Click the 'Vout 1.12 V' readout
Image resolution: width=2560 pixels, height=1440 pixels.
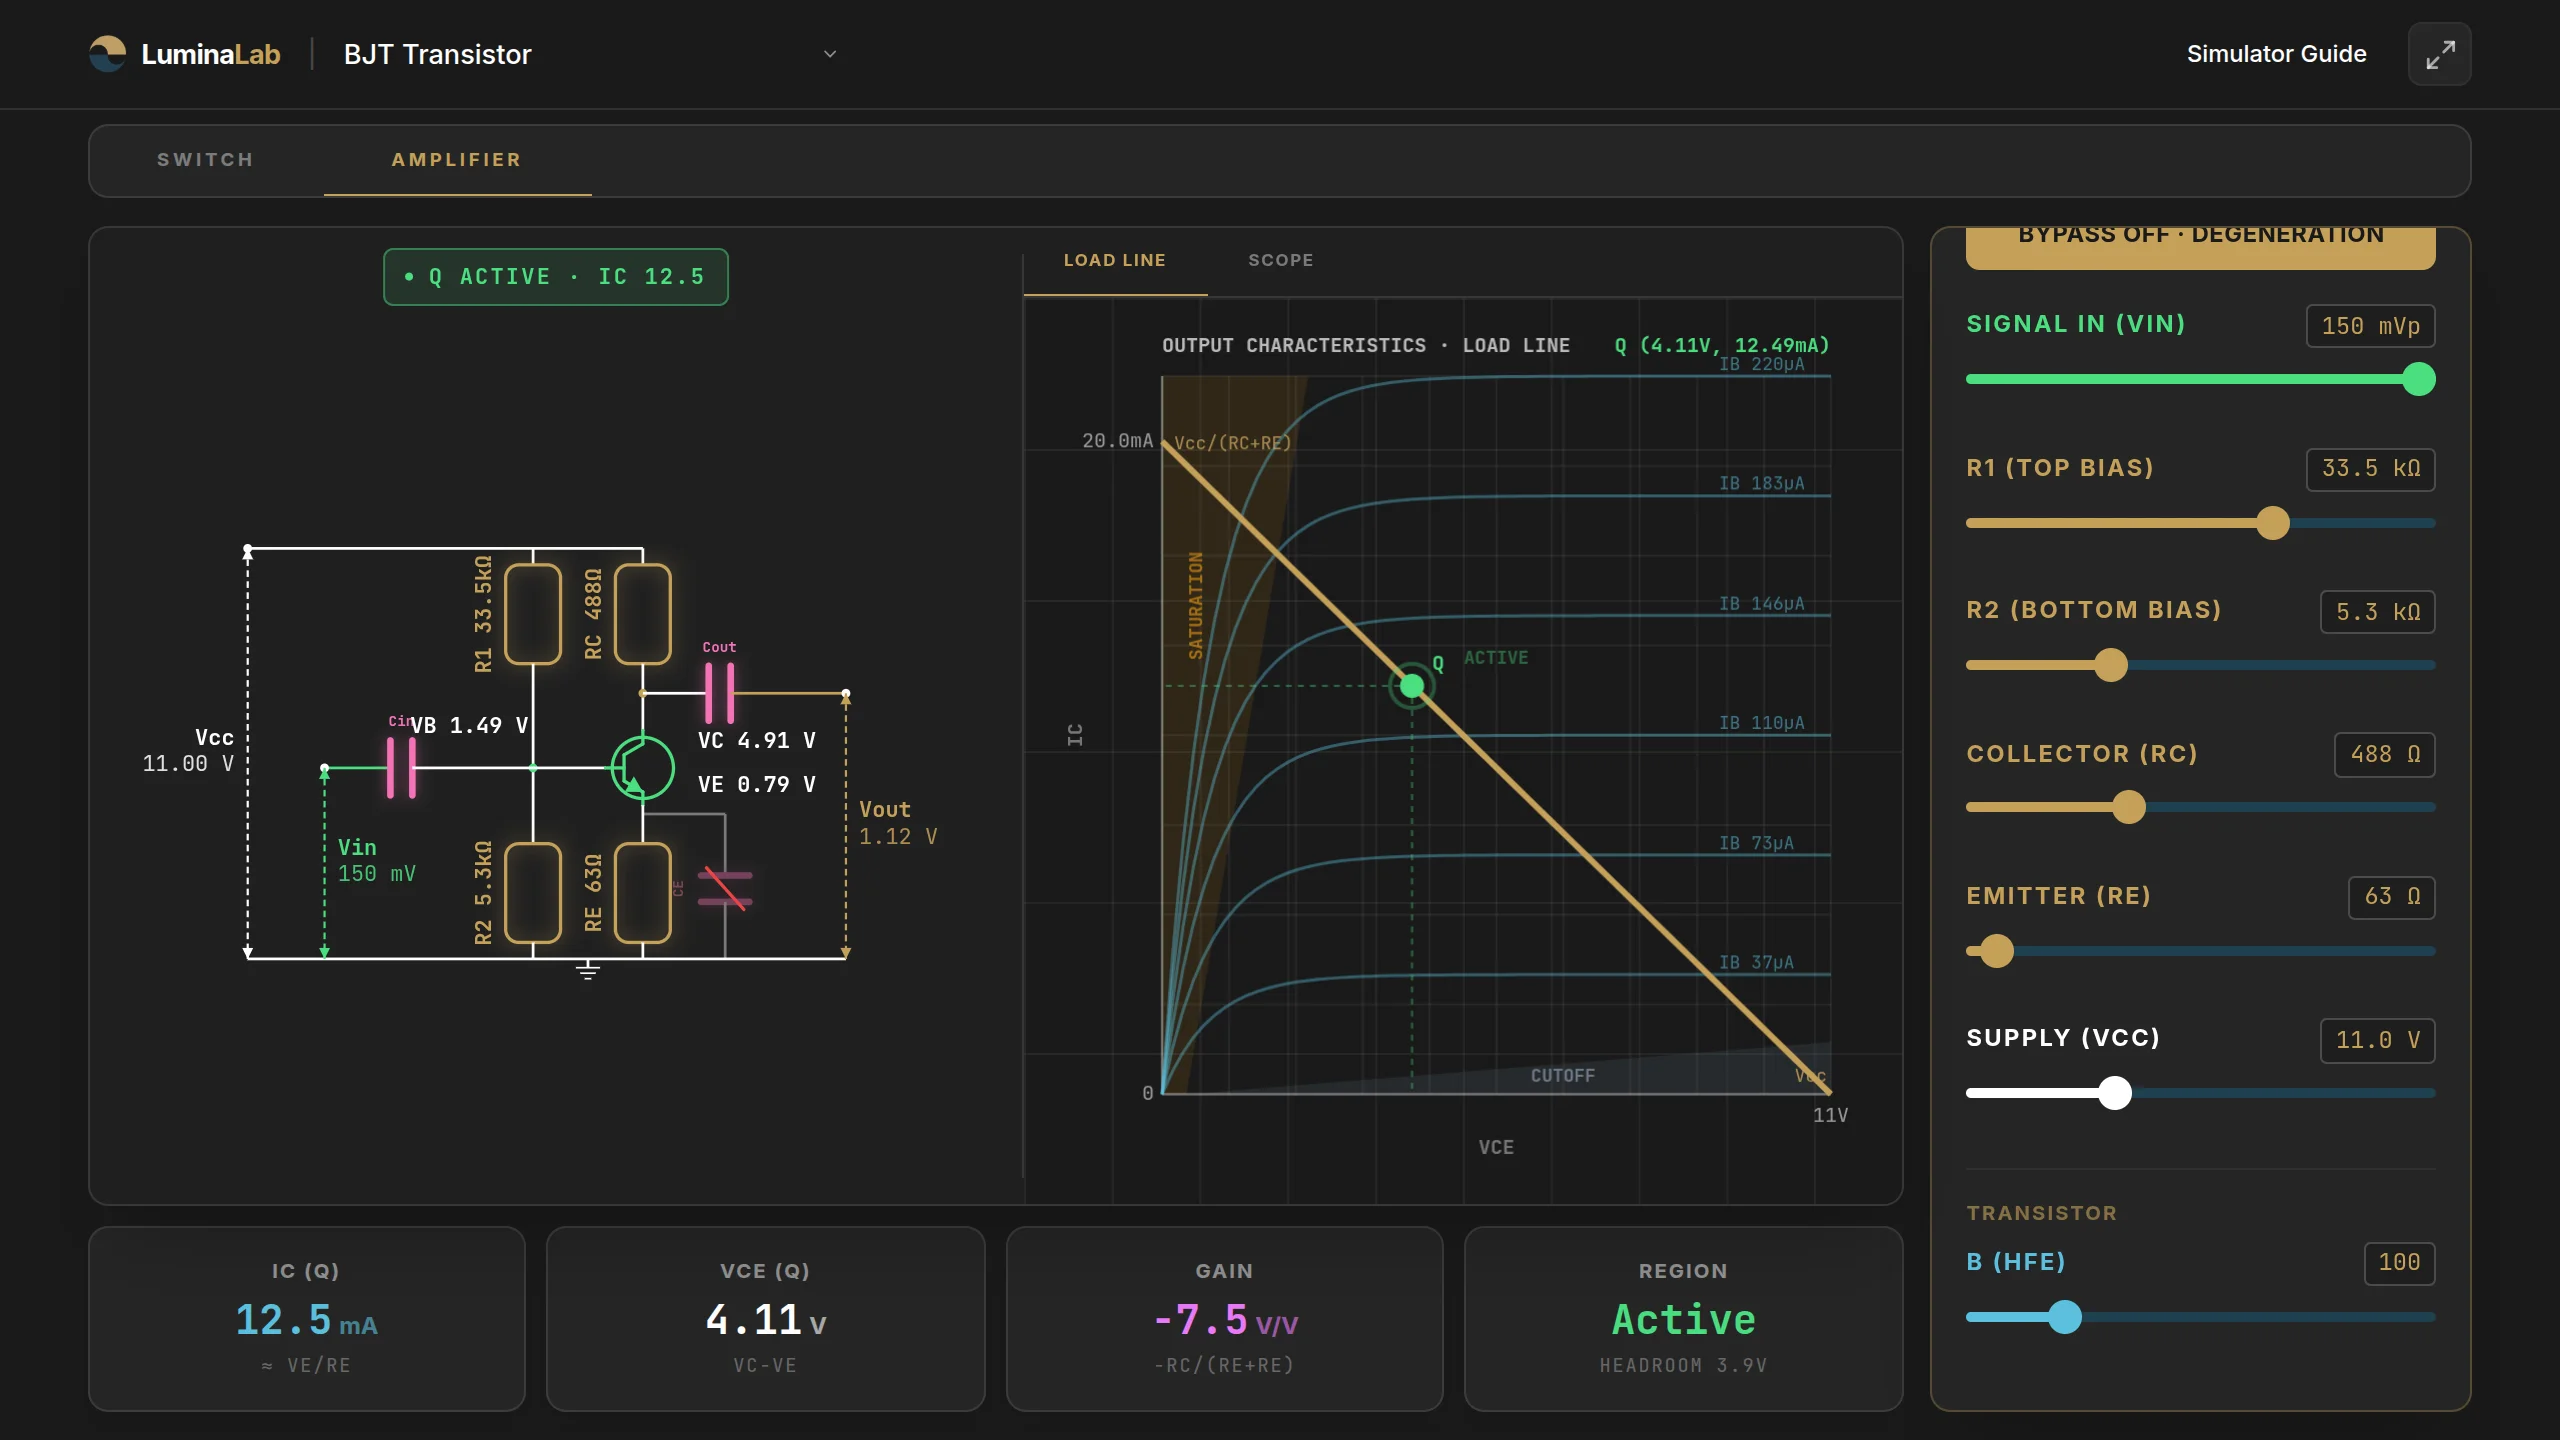898,823
